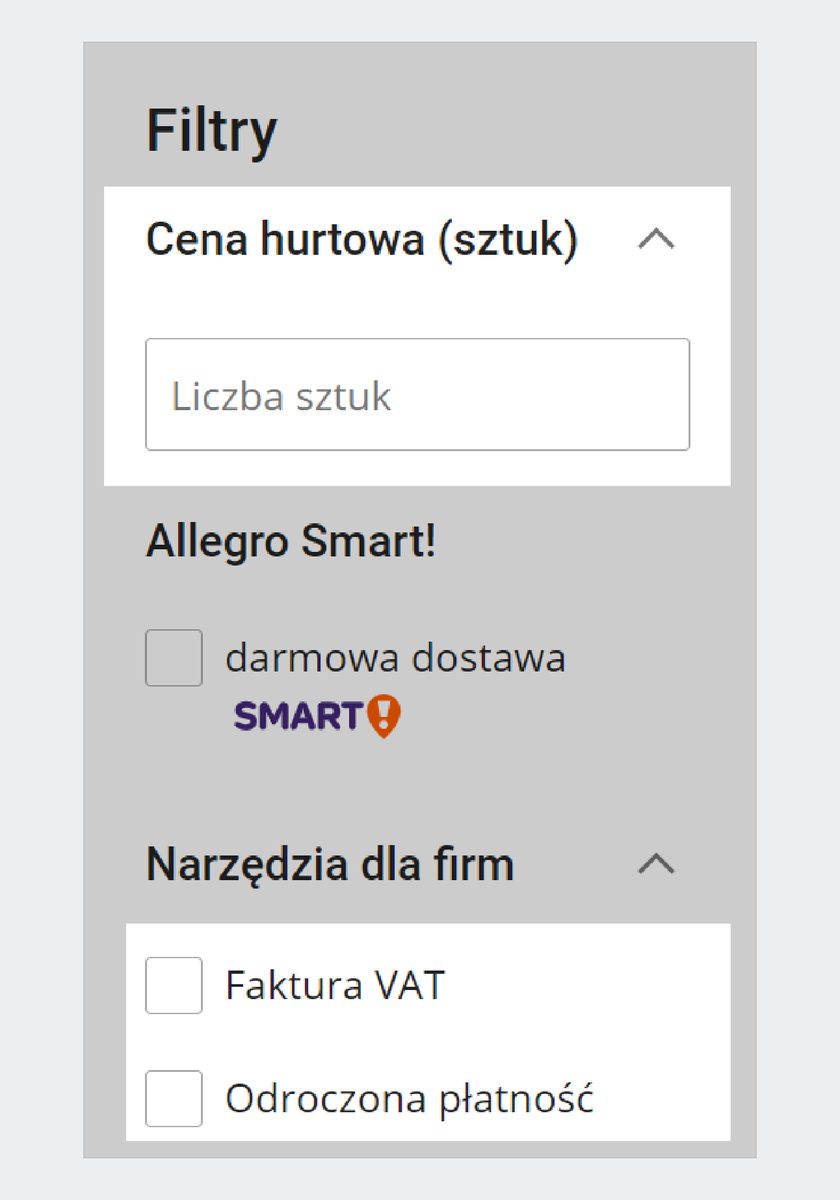Focus the Liczba sztuk input field
The height and width of the screenshot is (1200, 840).
tap(417, 395)
